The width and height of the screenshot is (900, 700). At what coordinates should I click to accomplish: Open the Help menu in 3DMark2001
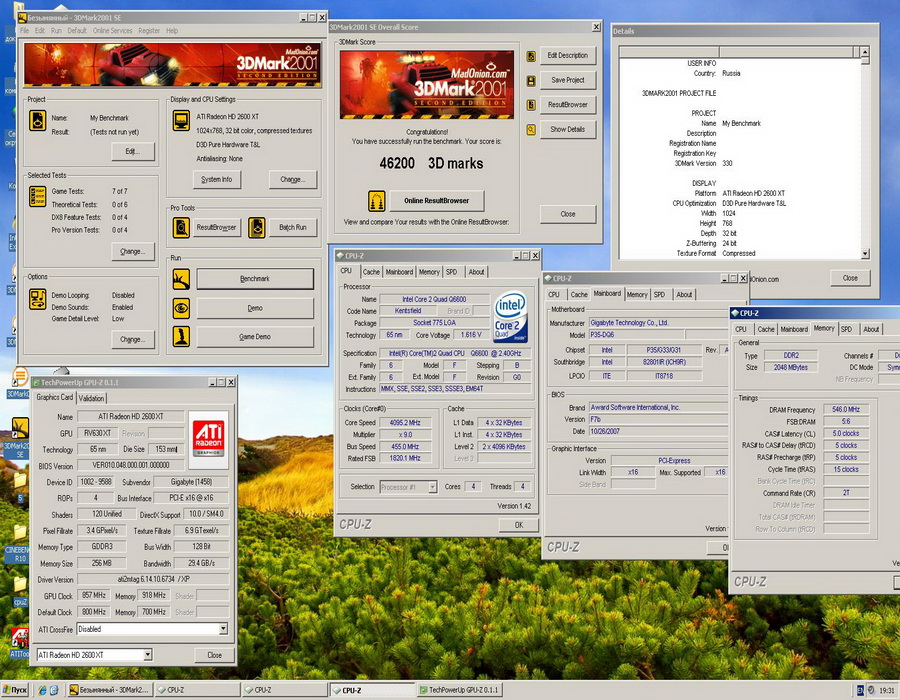172,31
